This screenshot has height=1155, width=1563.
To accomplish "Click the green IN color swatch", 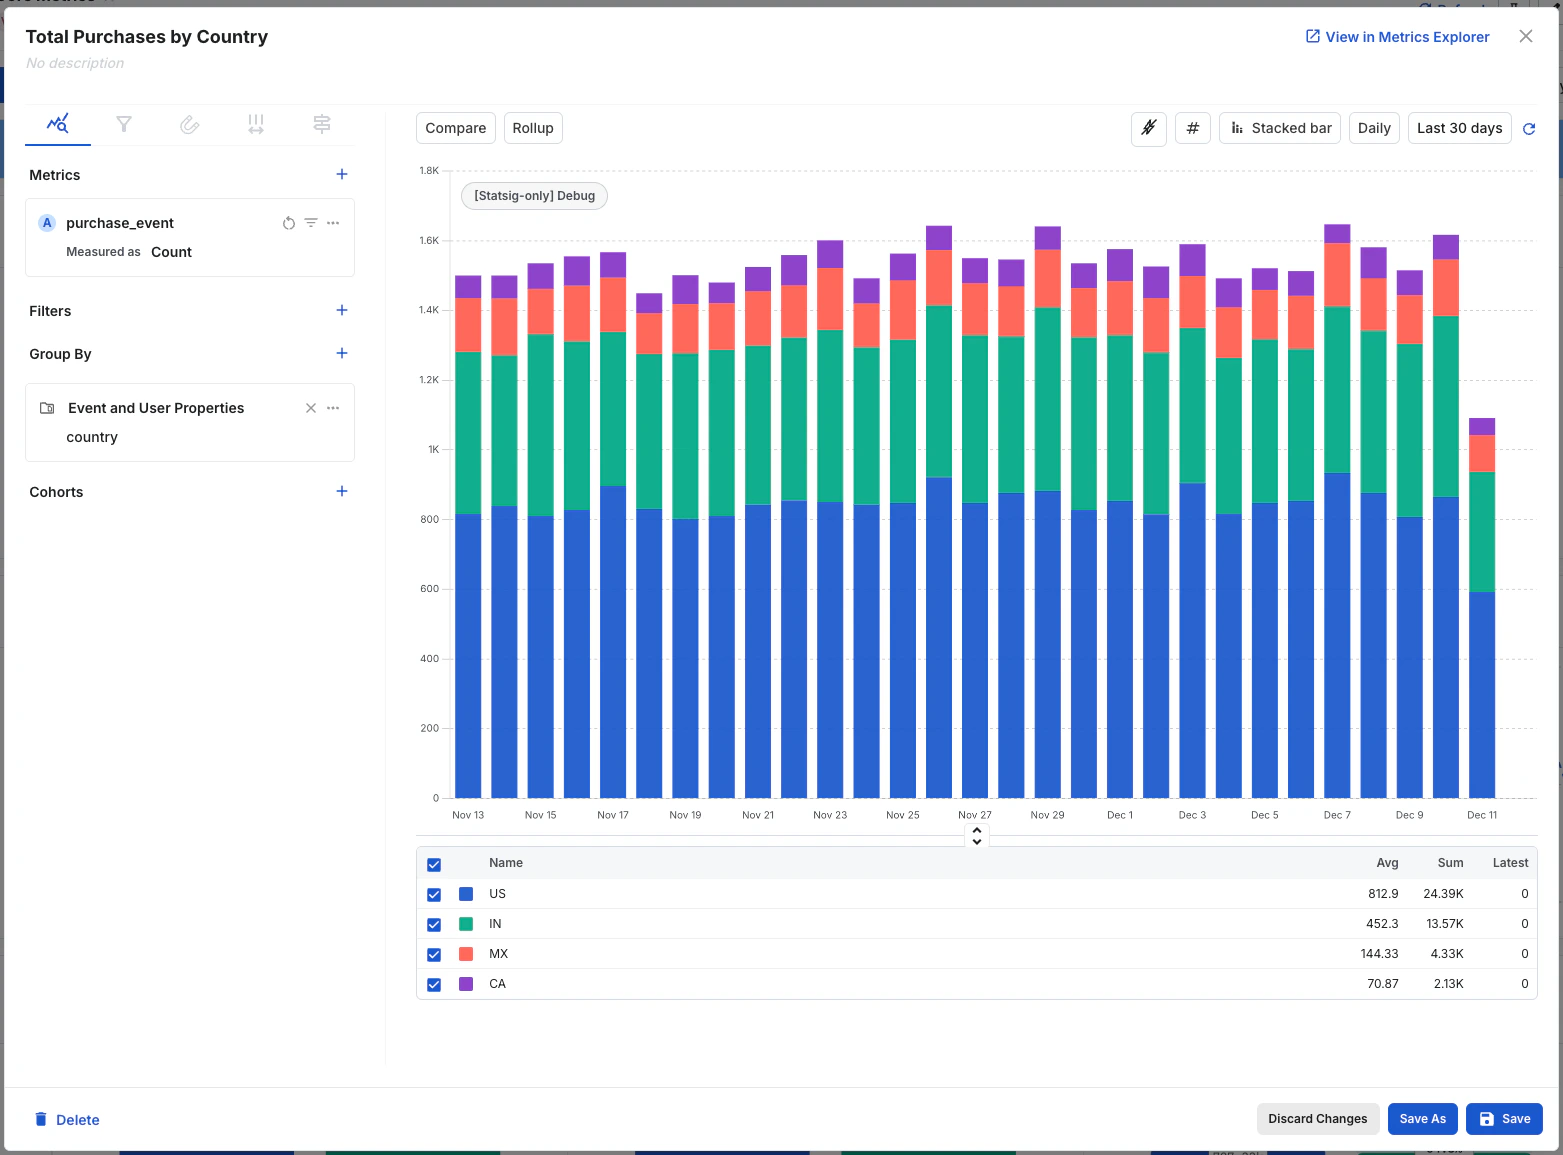I will pos(465,924).
